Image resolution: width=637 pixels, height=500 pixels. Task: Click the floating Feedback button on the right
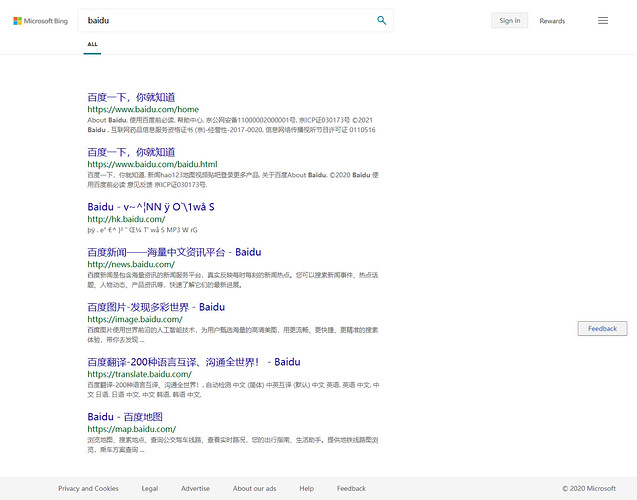pyautogui.click(x=602, y=329)
